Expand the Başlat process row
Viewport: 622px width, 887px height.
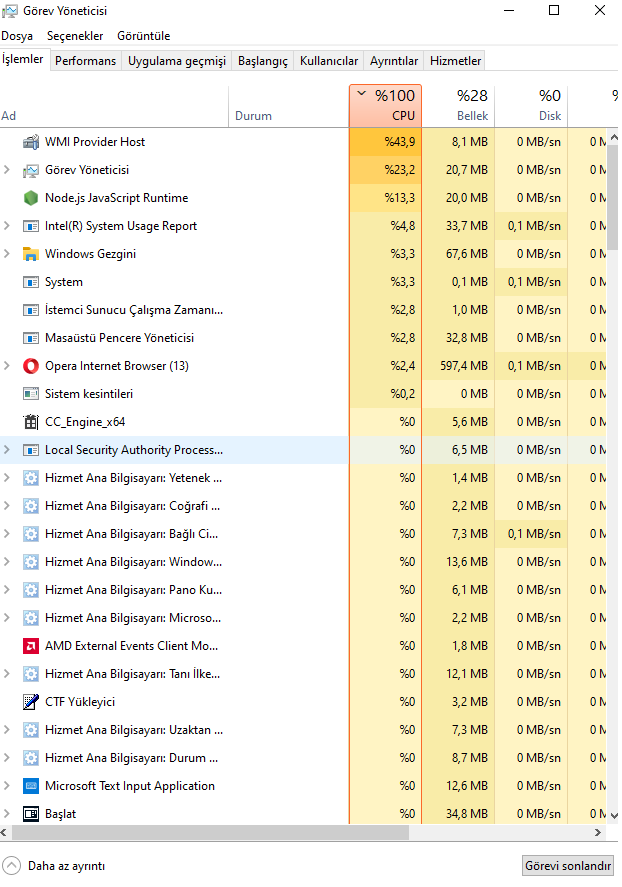(7, 814)
